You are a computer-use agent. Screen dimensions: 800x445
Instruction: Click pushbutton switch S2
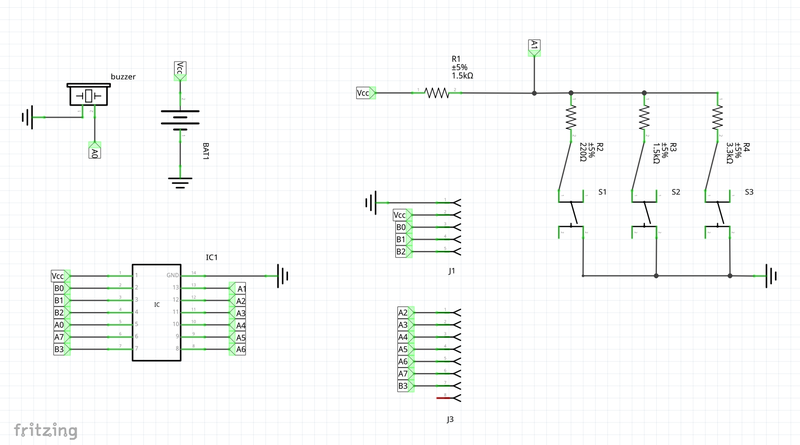click(x=647, y=212)
